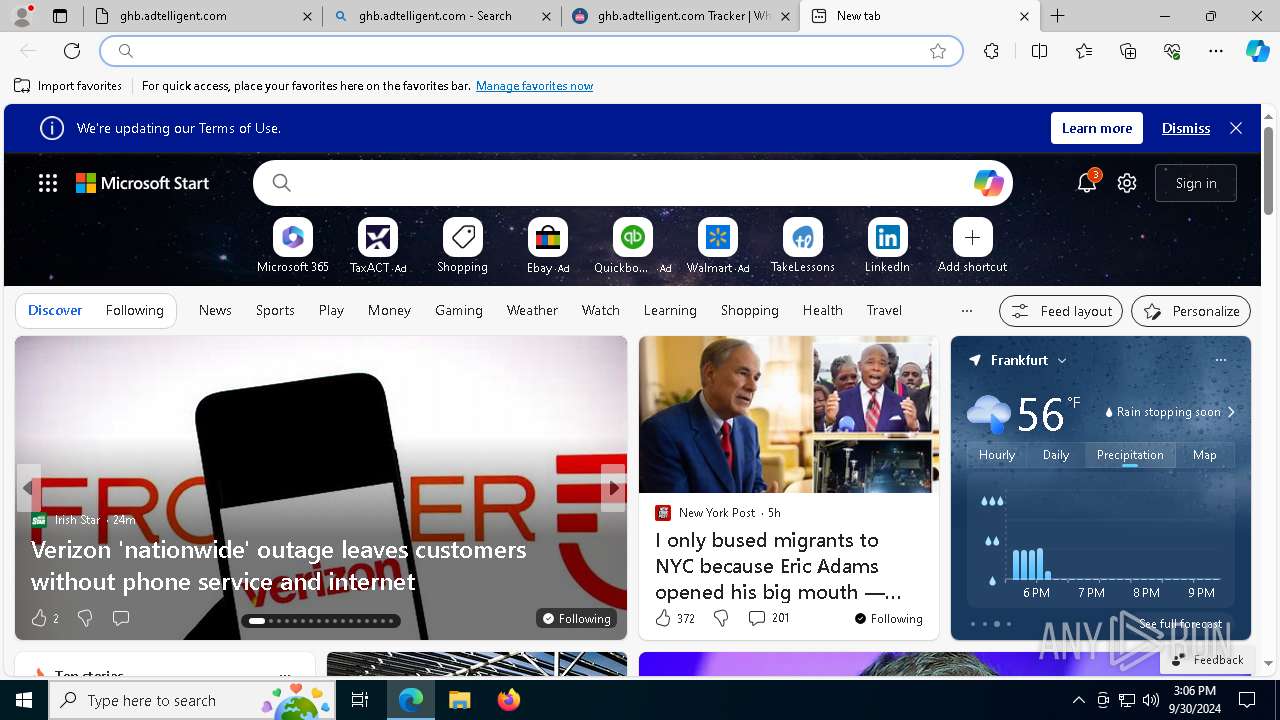This screenshot has height=720, width=1280.
Task: Refresh the current browser page
Action: pyautogui.click(x=72, y=51)
